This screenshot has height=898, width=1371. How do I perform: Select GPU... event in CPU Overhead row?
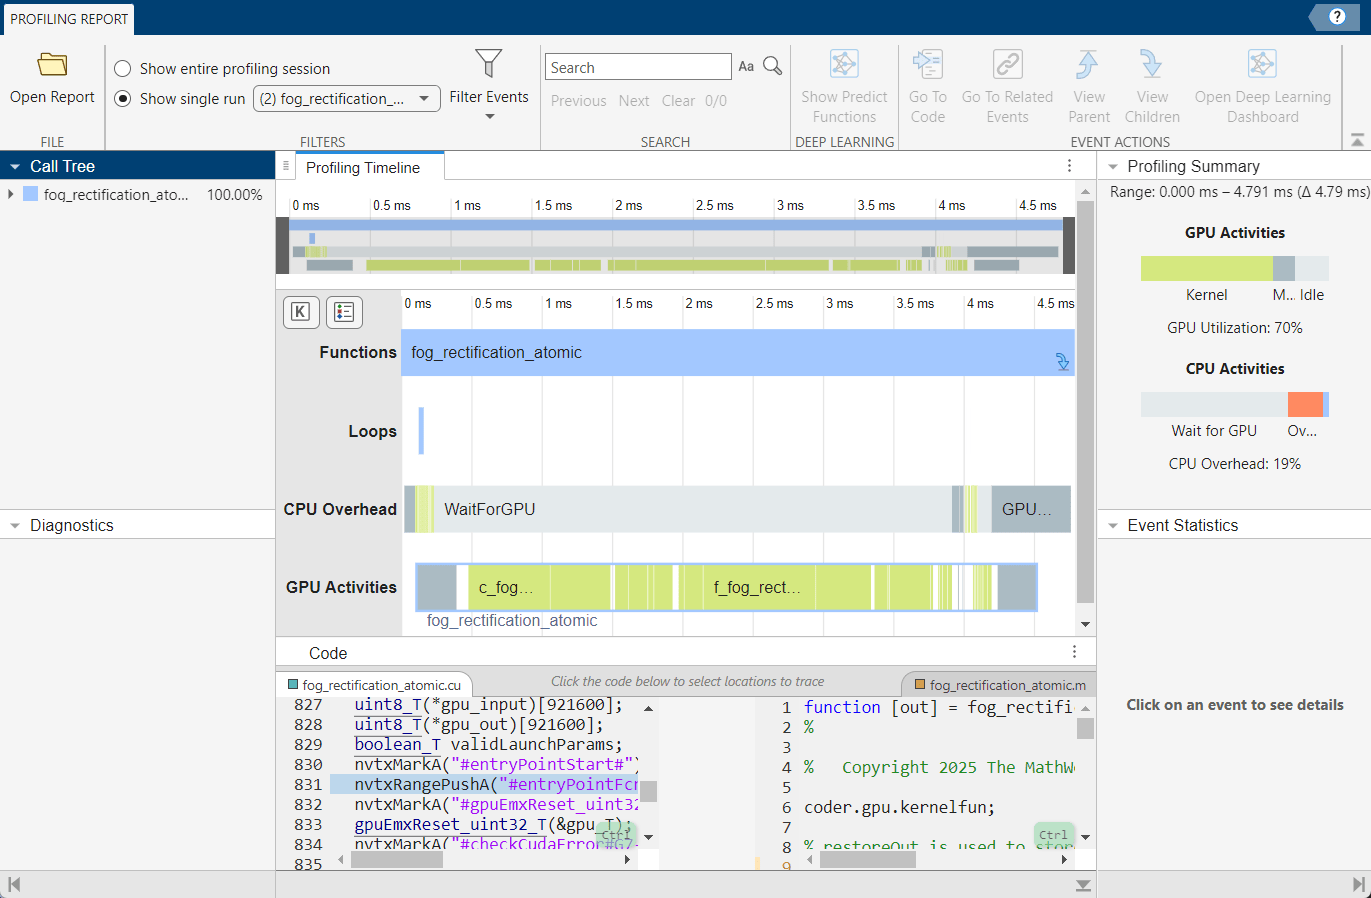click(1030, 509)
